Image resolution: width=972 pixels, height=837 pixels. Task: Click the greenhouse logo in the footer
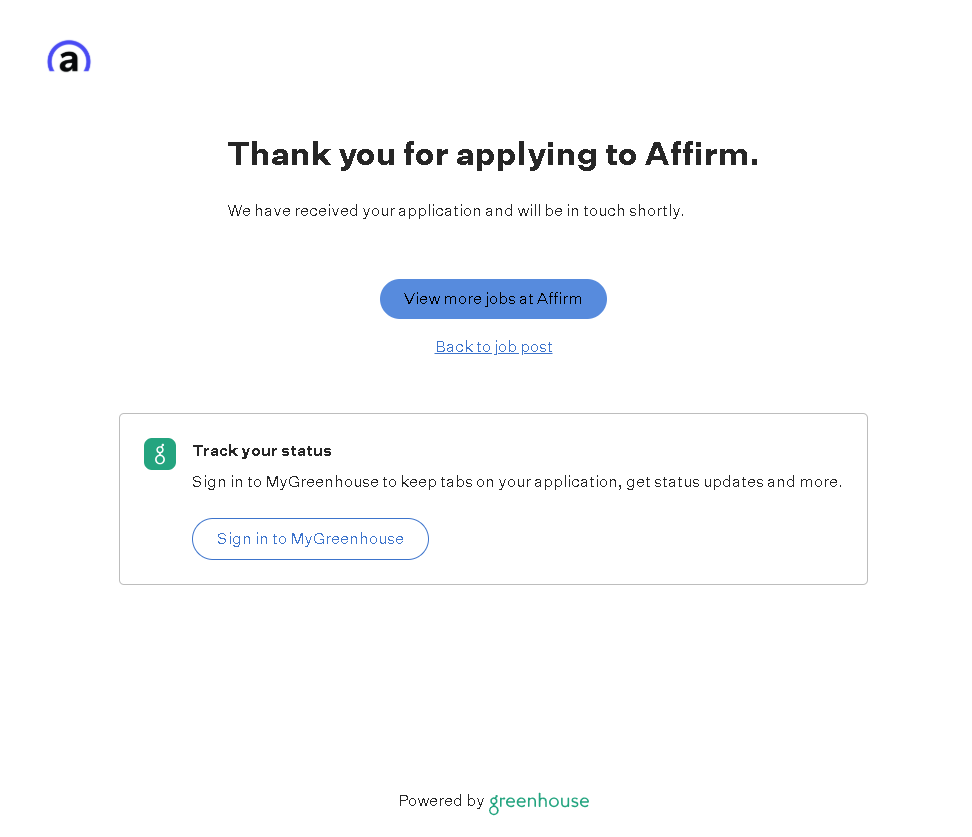pyautogui.click(x=539, y=802)
